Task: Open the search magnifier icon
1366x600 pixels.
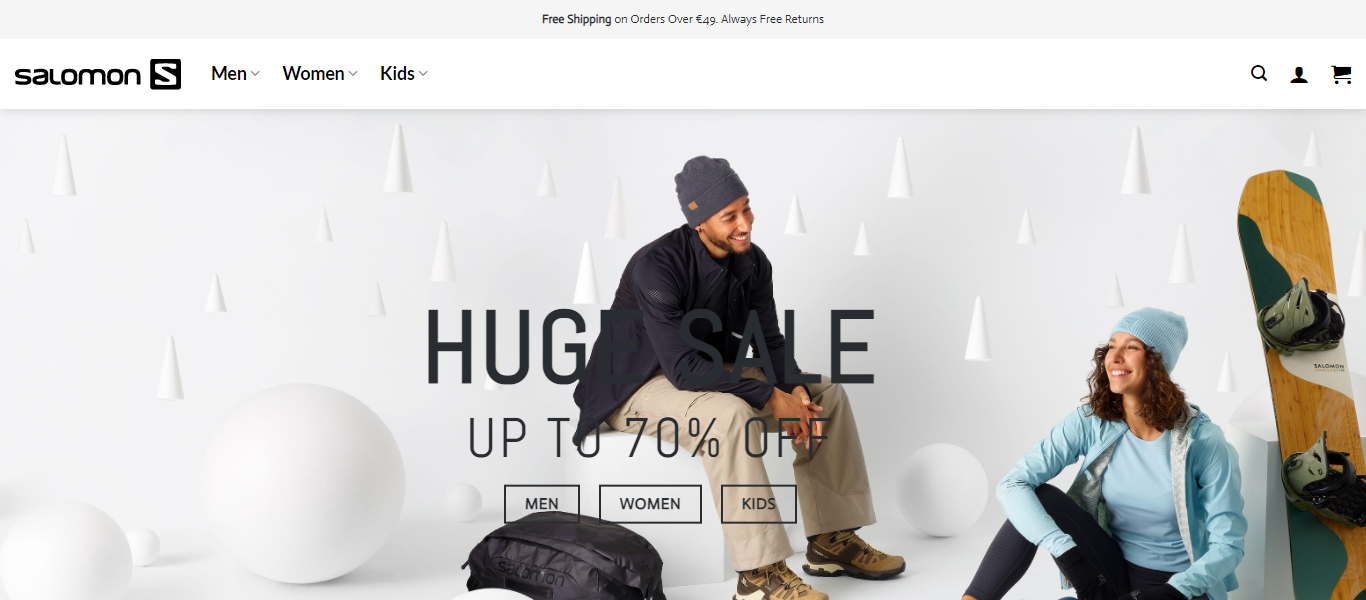Action: [1259, 73]
